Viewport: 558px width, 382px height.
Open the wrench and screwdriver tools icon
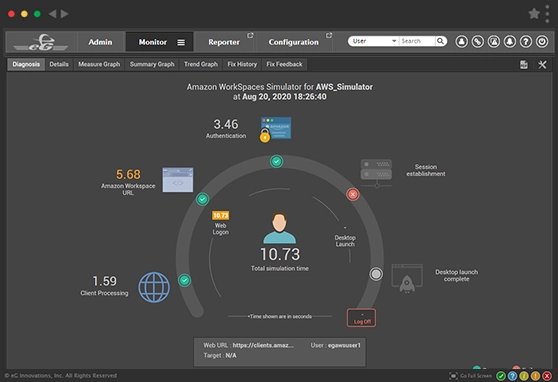[x=542, y=64]
